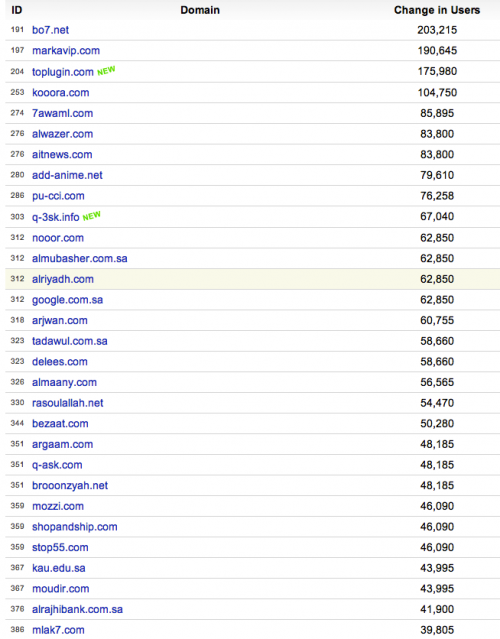Viewport: 500px width, 639px height.
Task: Click the NEW badge beside q-3sk.info
Action: [x=91, y=216]
